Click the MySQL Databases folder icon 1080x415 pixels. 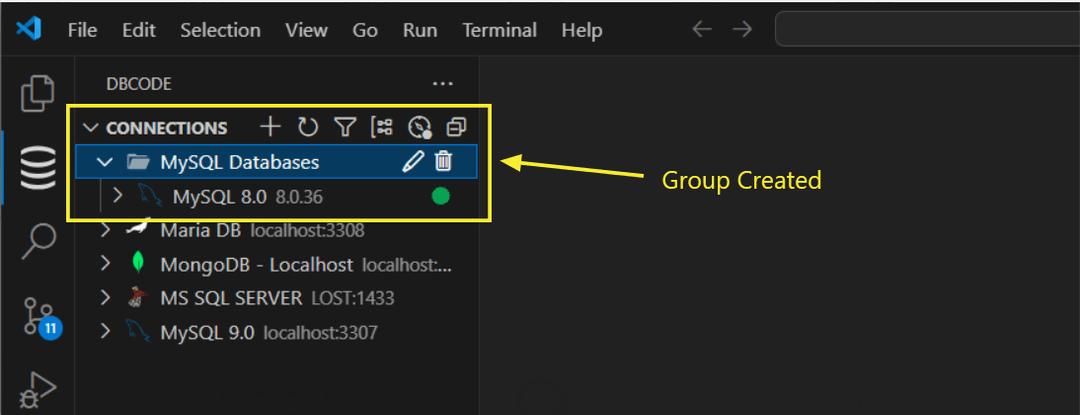(138, 162)
